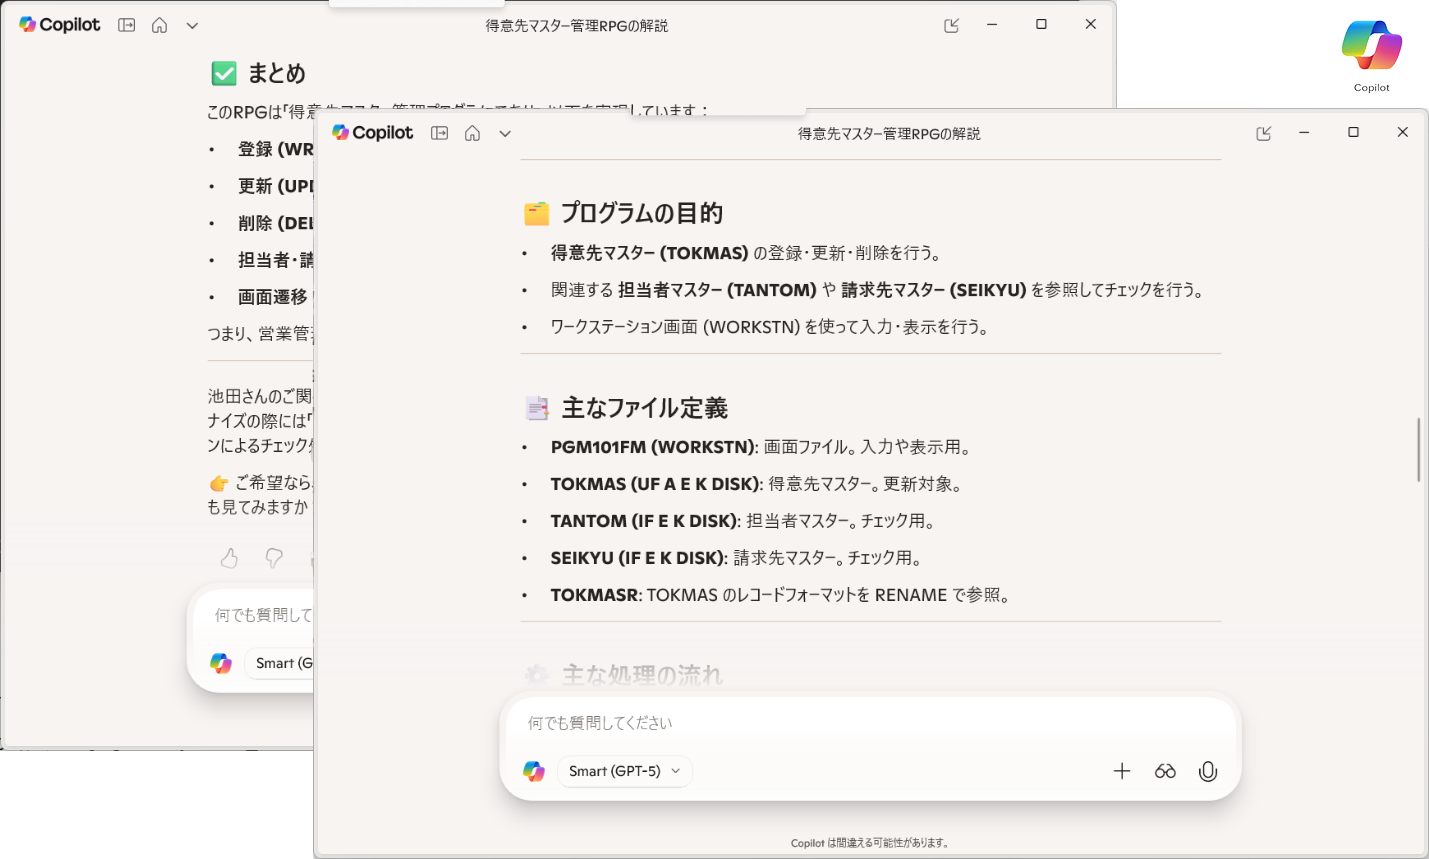Open the plus attachment menu in the message box
The width and height of the screenshot is (1429, 859).
[x=1122, y=771]
